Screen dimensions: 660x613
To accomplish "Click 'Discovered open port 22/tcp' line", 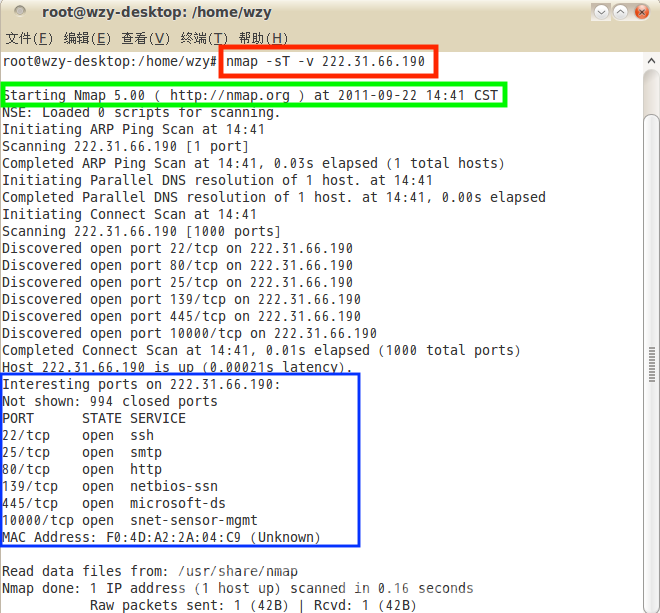I will [x=177, y=248].
